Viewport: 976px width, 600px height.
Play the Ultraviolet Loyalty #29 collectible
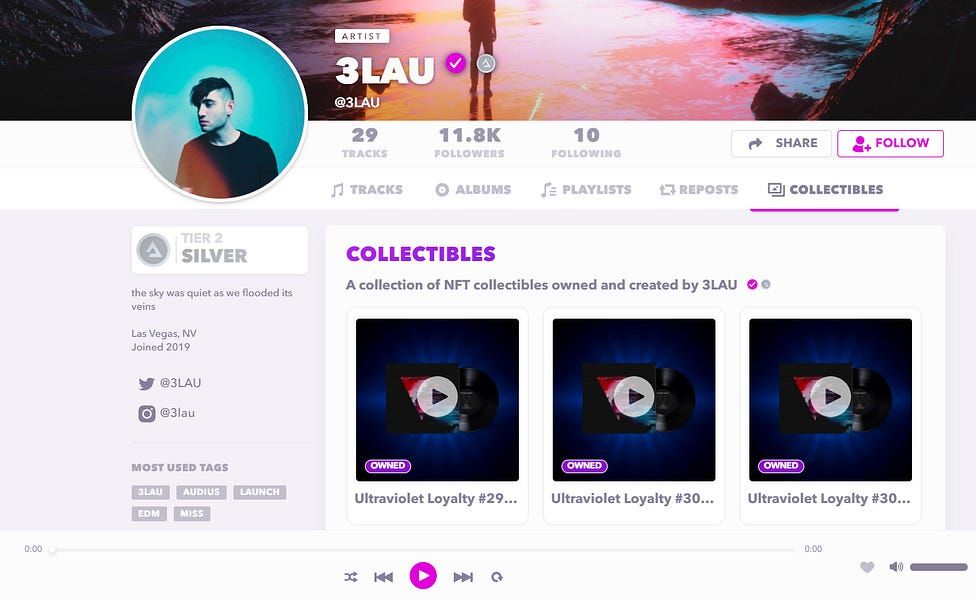[437, 396]
